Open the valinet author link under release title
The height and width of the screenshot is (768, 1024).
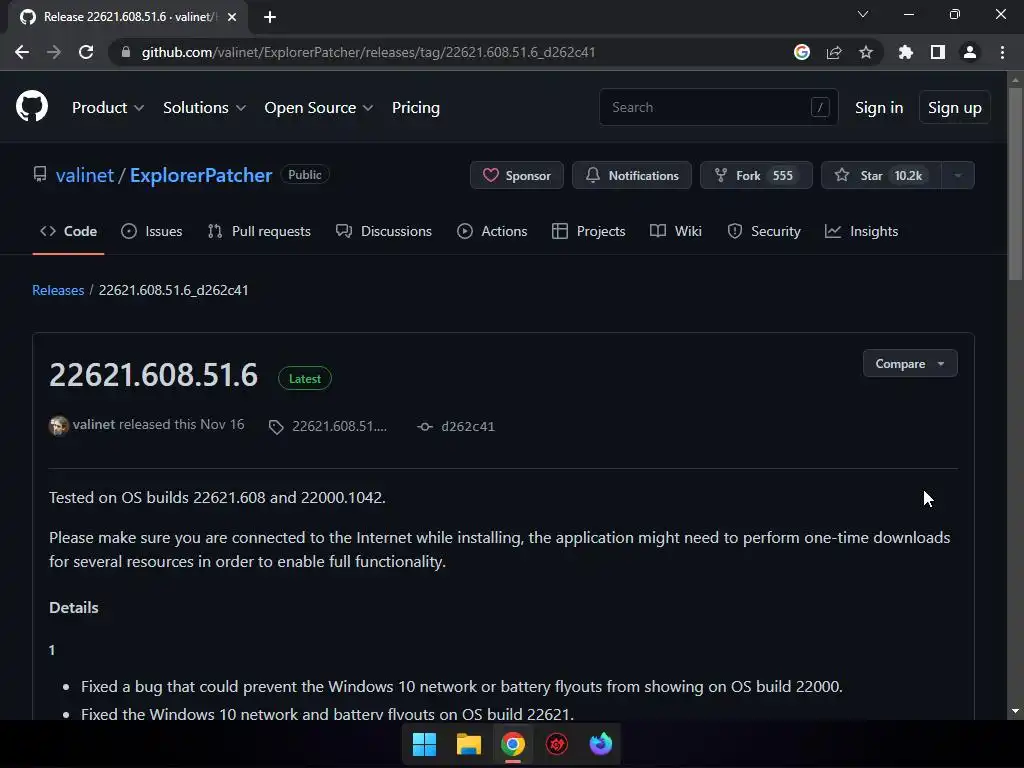coord(93,424)
